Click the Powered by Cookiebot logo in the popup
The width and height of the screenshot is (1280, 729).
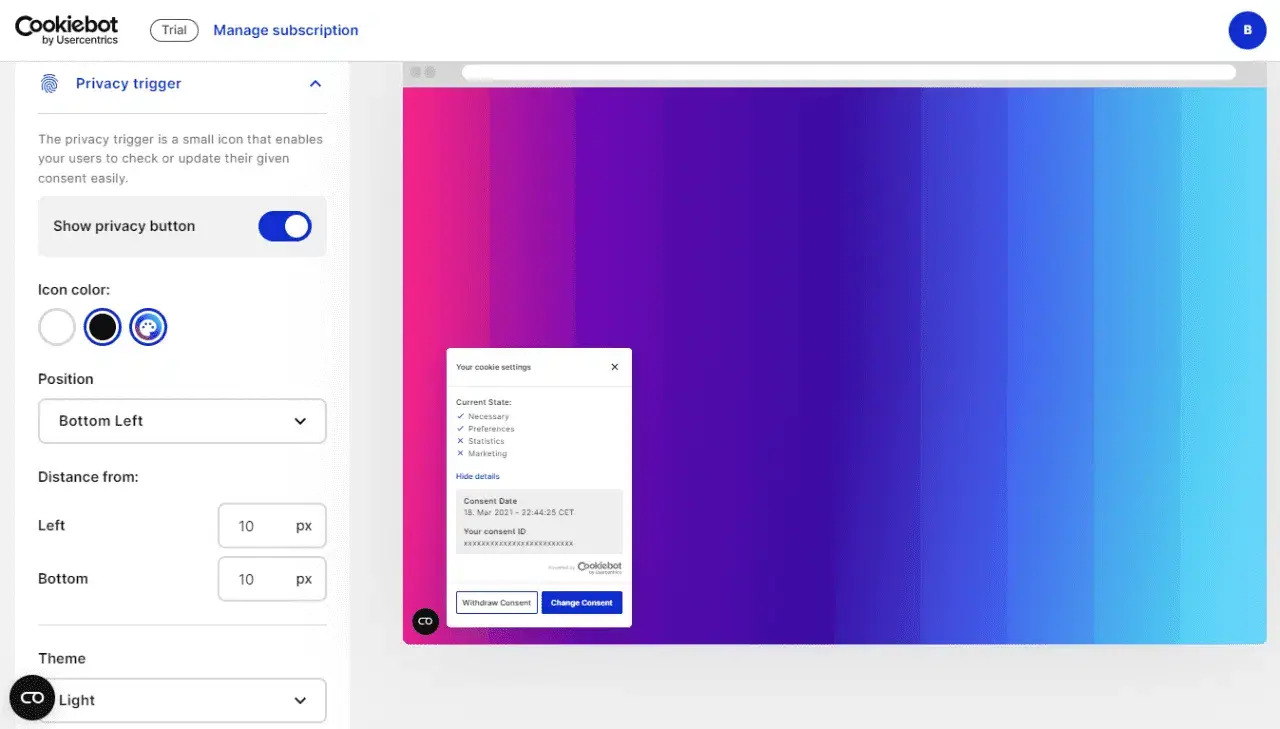(597, 565)
